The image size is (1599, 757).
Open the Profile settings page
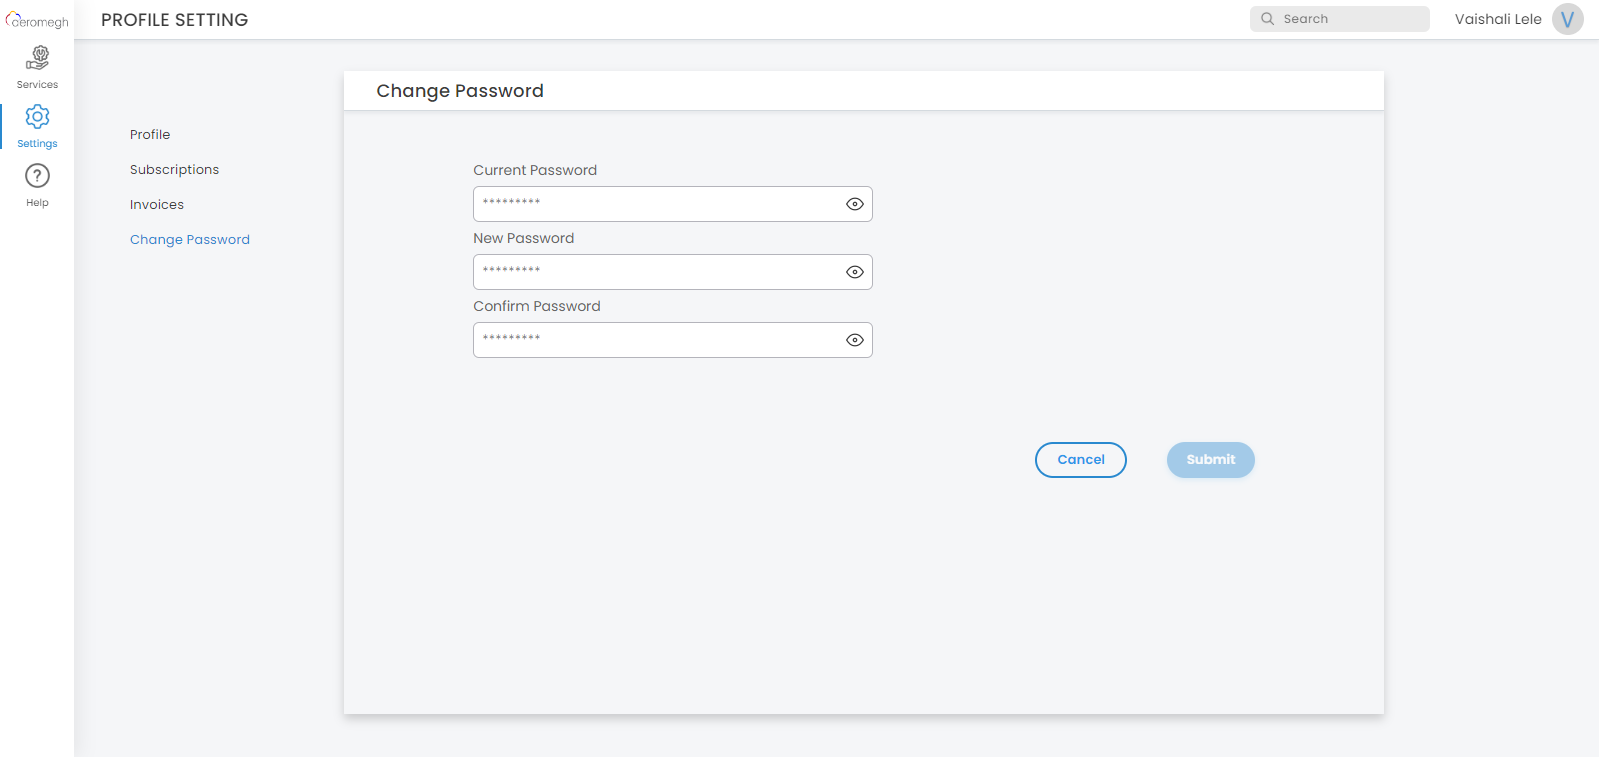(150, 135)
